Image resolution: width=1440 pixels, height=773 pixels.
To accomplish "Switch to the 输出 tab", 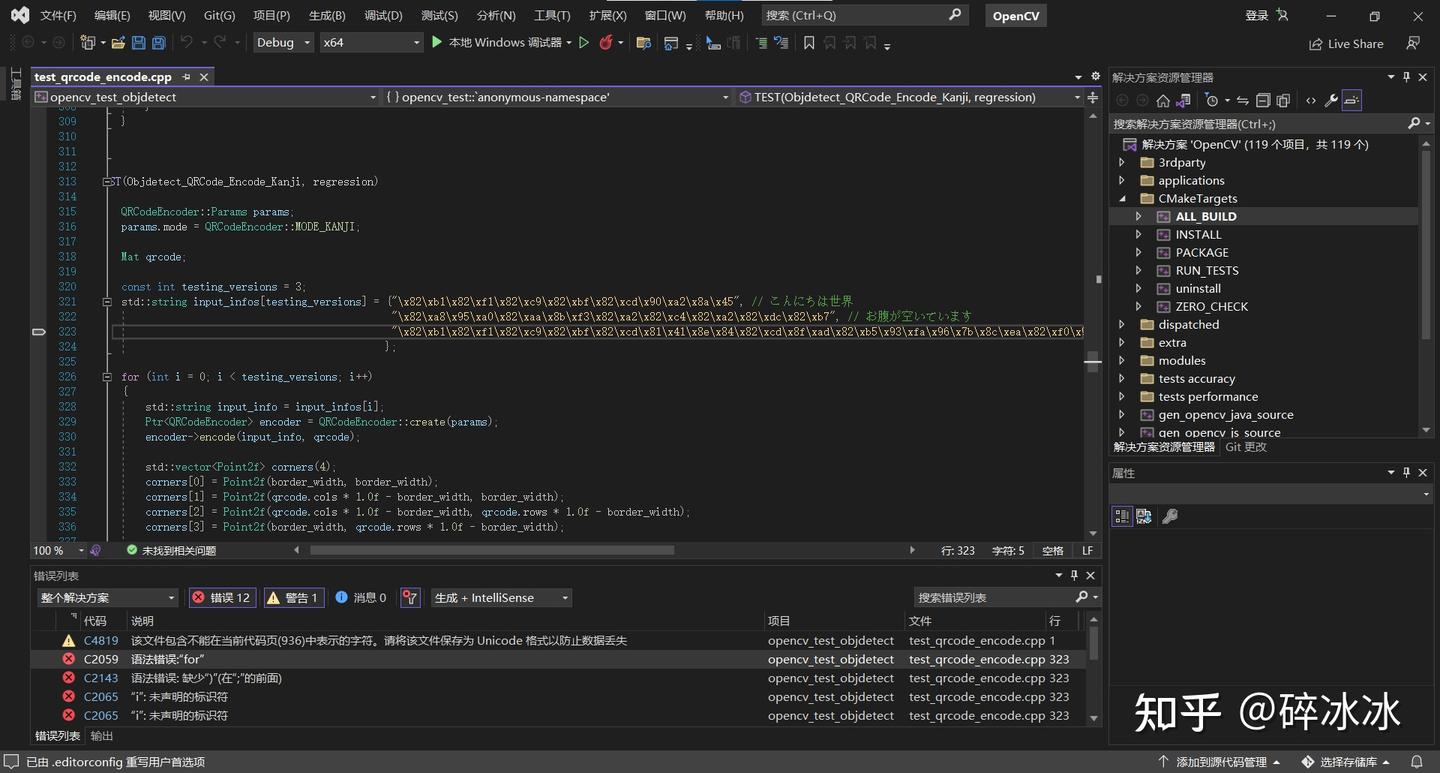I will (102, 736).
